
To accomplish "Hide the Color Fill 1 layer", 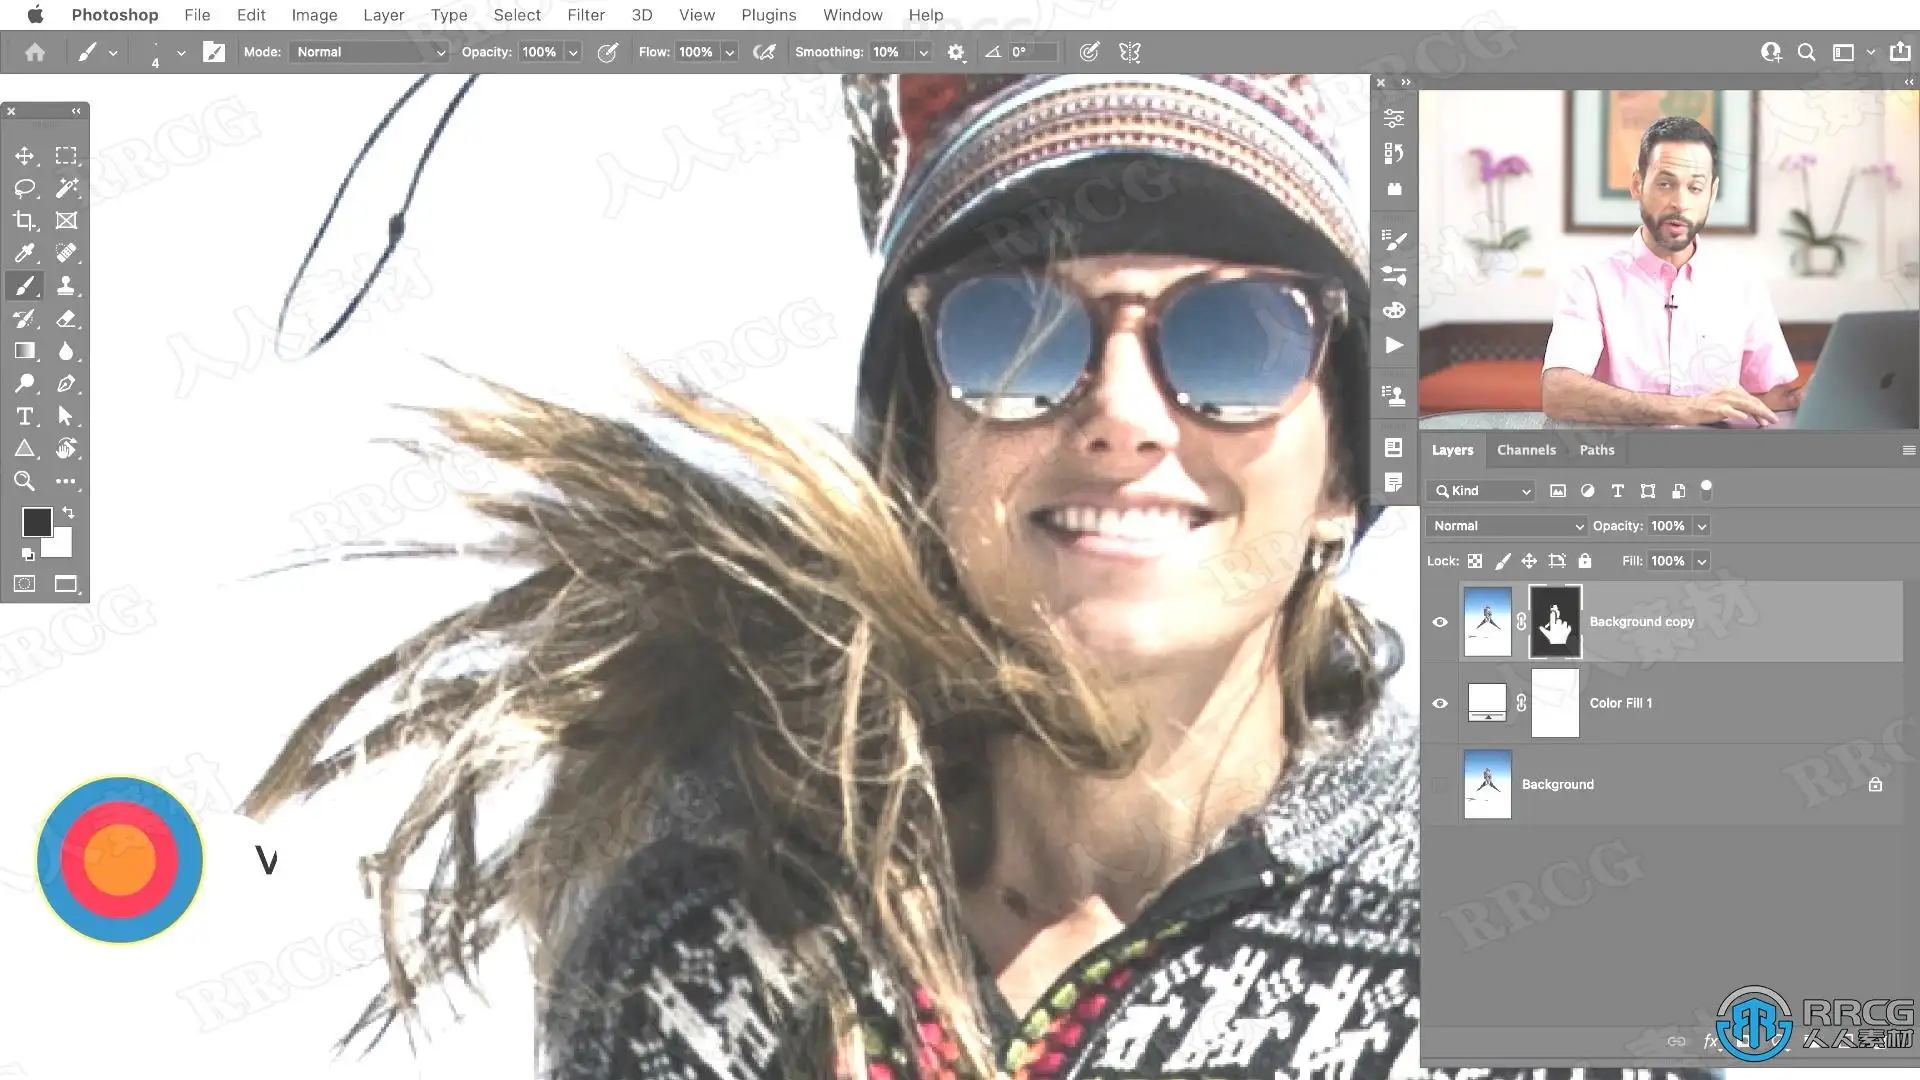I will pos(1440,703).
